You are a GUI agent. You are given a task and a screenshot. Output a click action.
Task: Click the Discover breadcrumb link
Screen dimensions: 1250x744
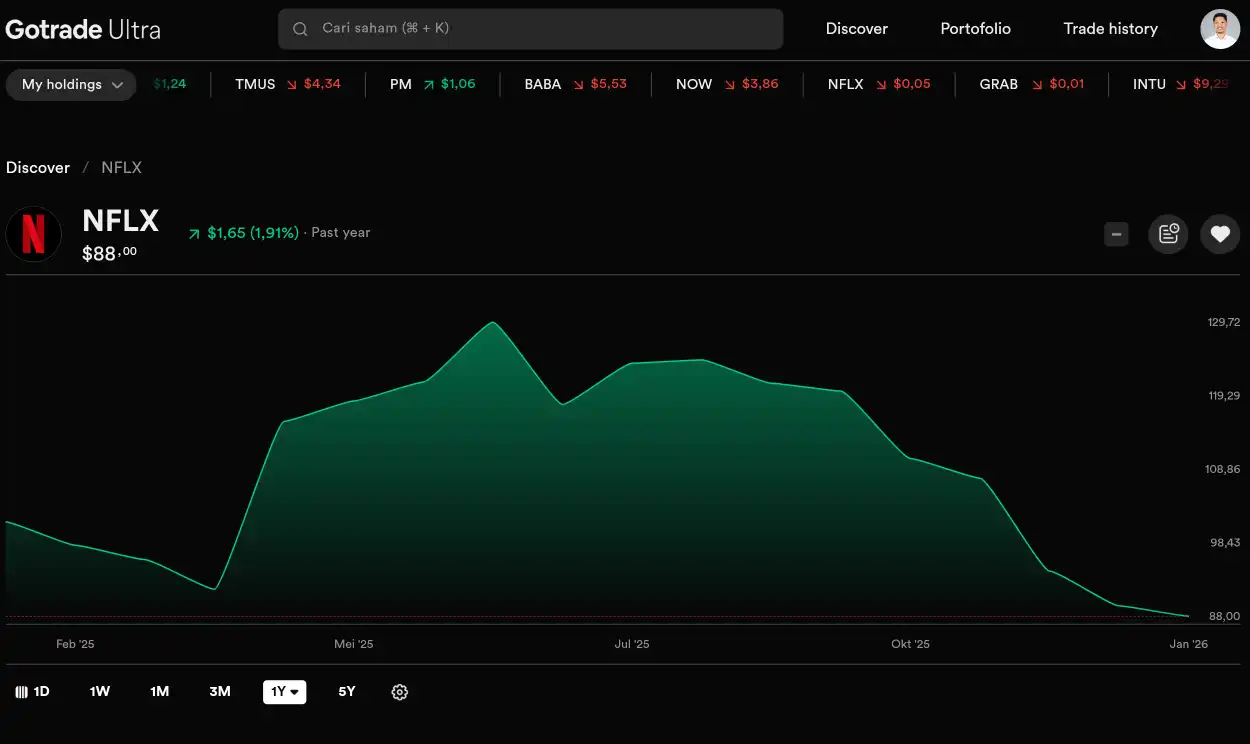tap(38, 168)
